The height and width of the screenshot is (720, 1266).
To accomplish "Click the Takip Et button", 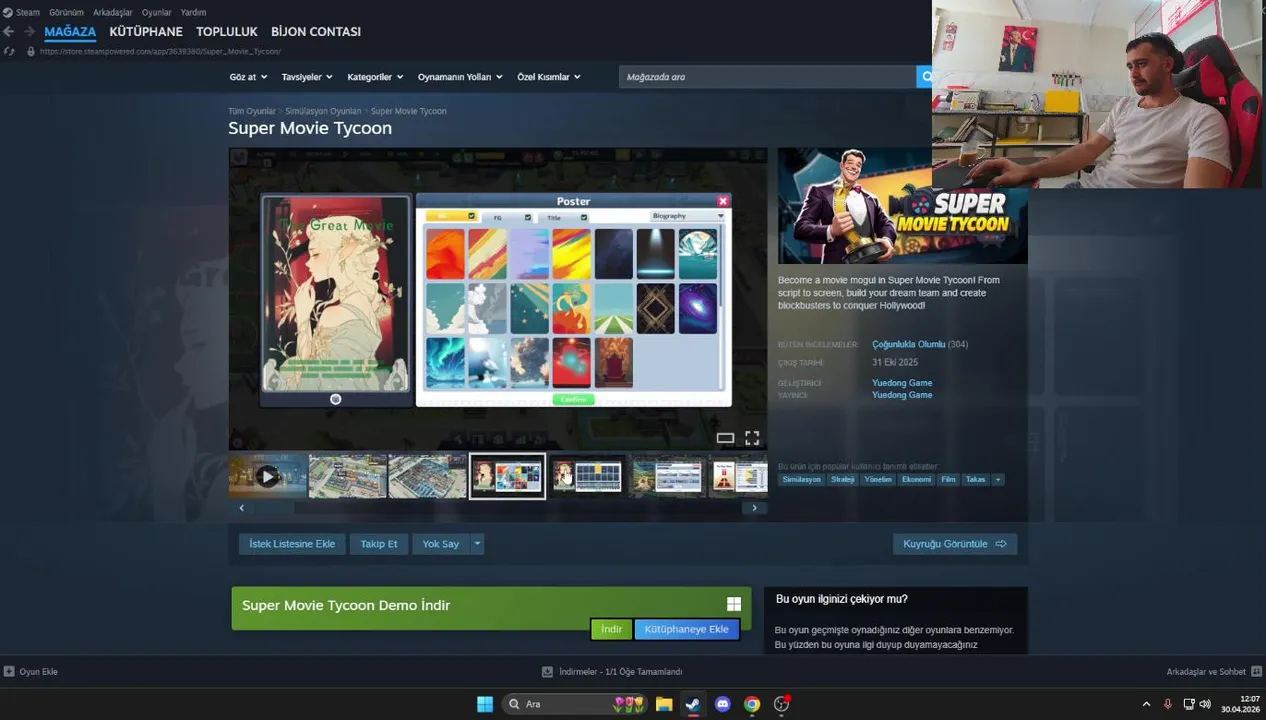I will click(x=379, y=544).
